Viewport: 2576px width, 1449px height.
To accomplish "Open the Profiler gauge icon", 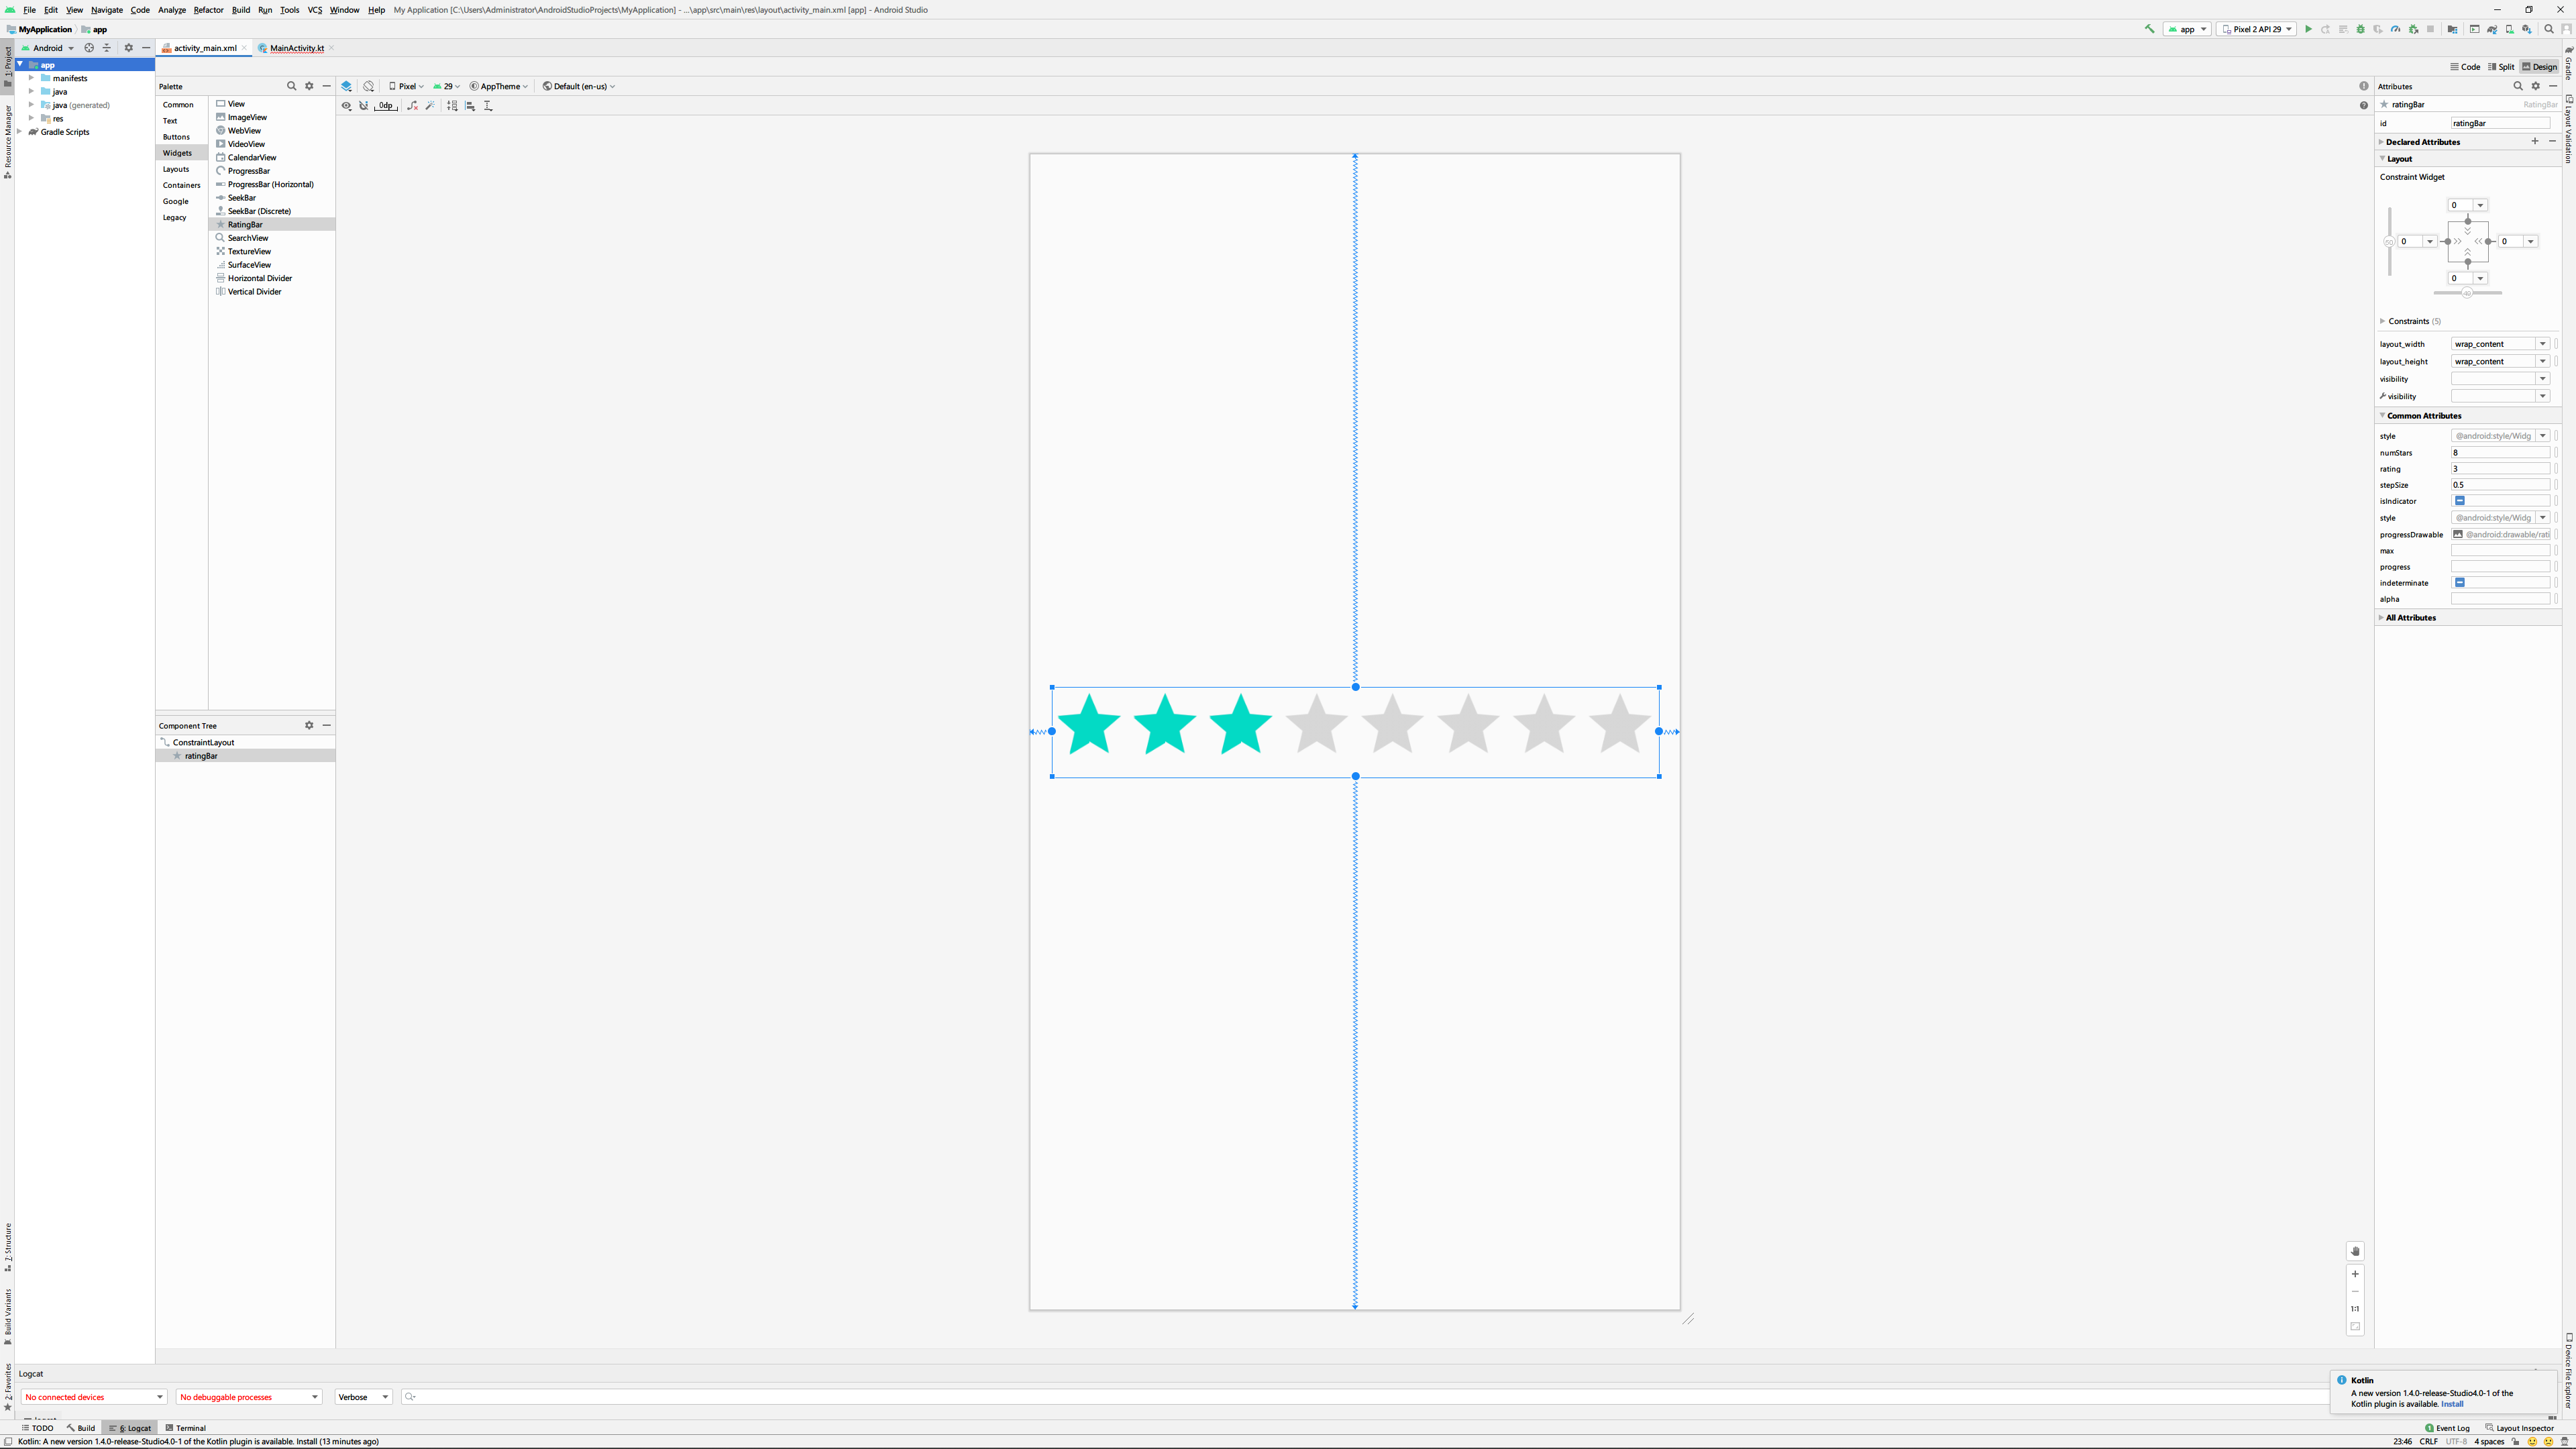I will tap(2395, 29).
